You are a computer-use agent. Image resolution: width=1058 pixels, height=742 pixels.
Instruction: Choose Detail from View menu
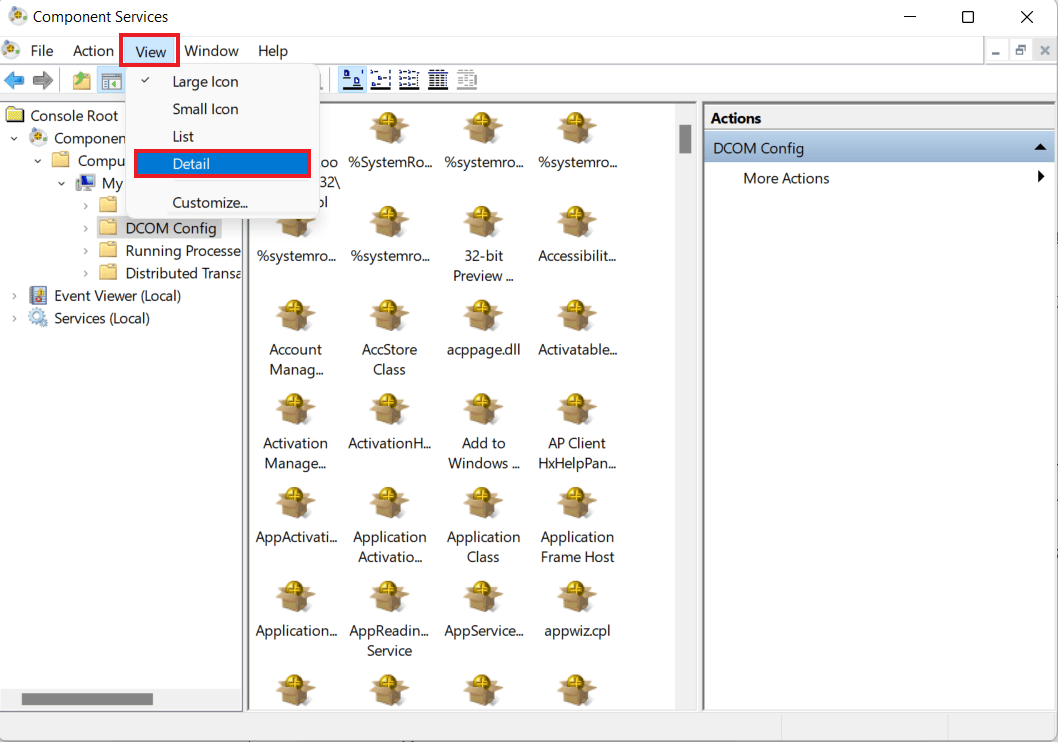click(222, 164)
